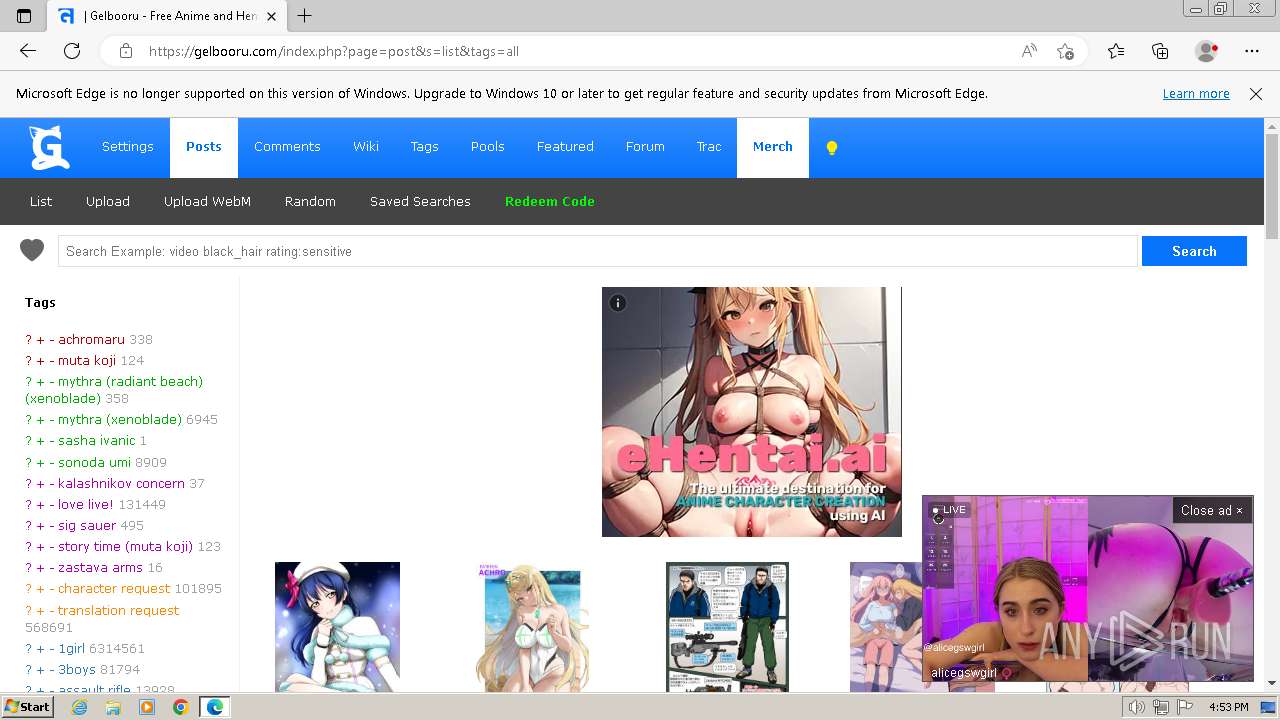Go to the Forum
The width and height of the screenshot is (1280, 720).
coord(645,147)
